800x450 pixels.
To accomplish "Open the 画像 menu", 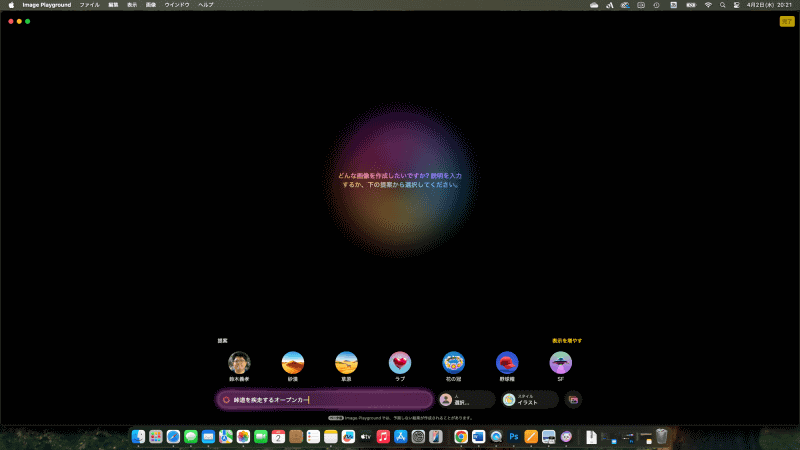I will click(x=151, y=5).
